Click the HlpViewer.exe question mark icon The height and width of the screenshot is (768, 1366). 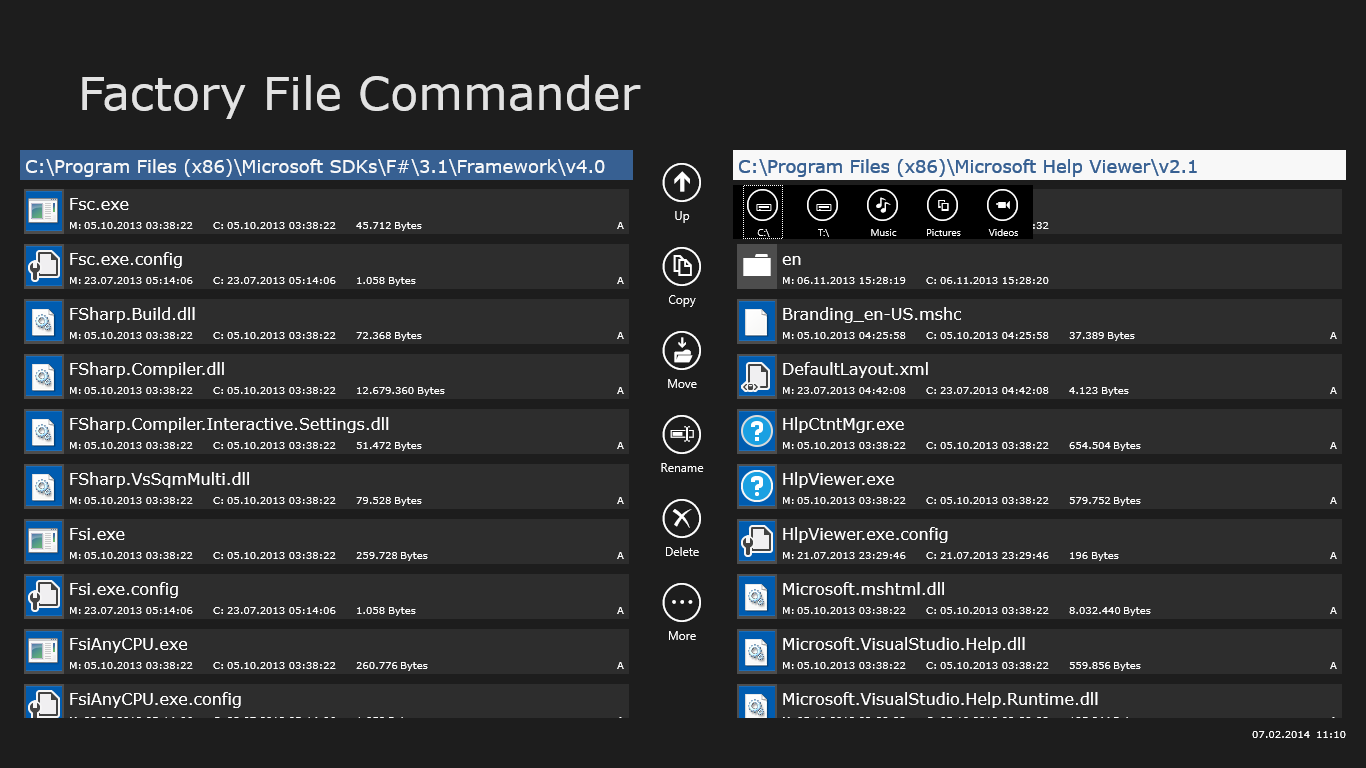coord(757,486)
